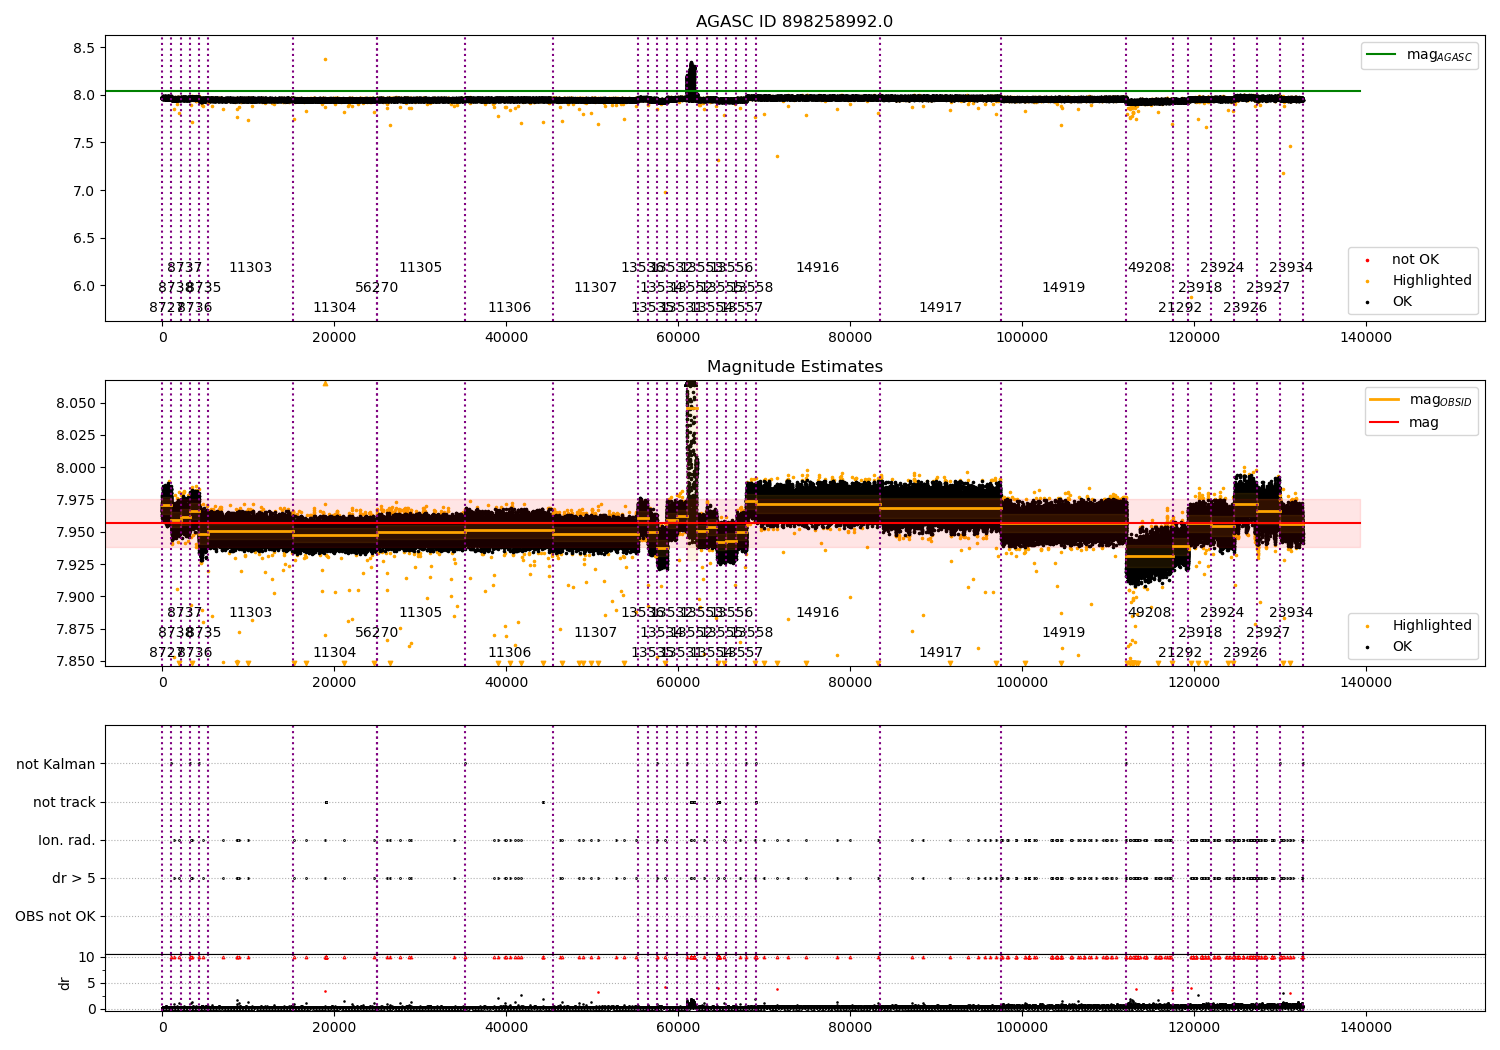Select the mag AGASC legend entry
1500x1050 pixels.
[1419, 55]
